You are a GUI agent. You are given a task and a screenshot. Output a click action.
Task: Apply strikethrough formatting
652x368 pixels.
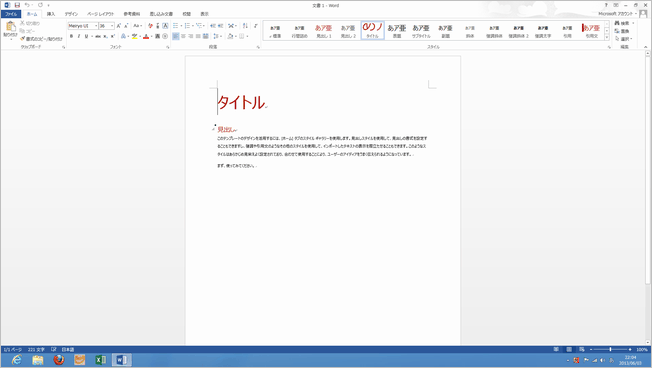coord(98,37)
